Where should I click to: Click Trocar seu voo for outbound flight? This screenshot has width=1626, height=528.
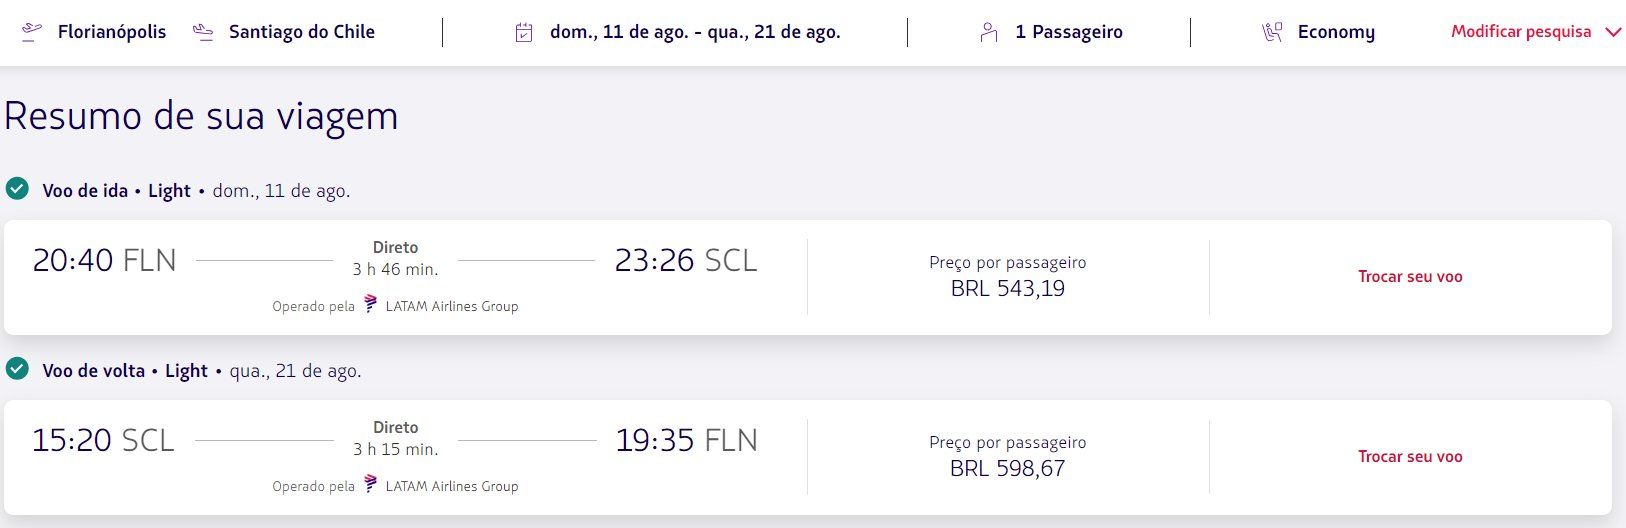(x=1410, y=277)
